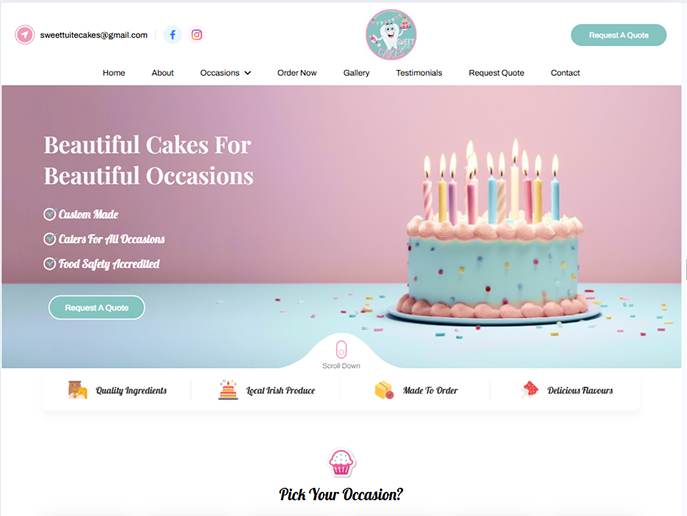Open the Gallery menu item
Image resolution: width=687 pixels, height=516 pixels.
(x=356, y=73)
